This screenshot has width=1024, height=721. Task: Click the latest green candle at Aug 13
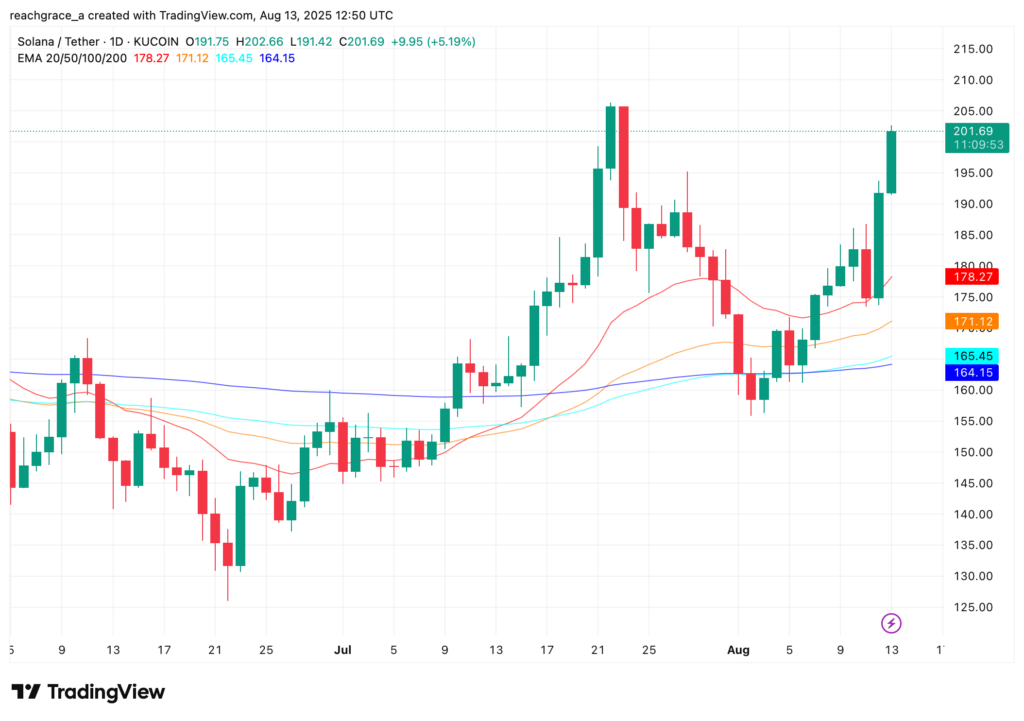click(x=891, y=162)
